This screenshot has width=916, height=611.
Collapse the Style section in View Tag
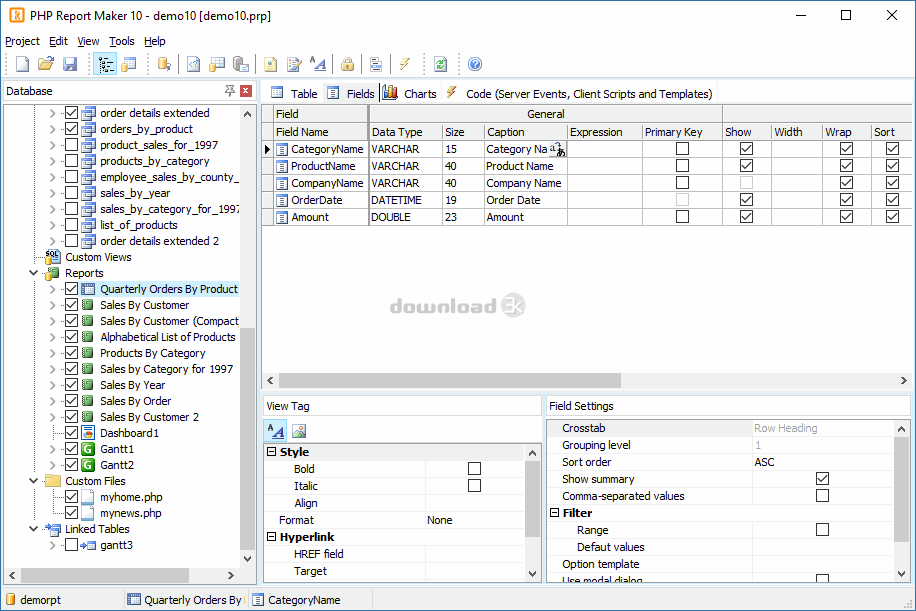click(272, 452)
